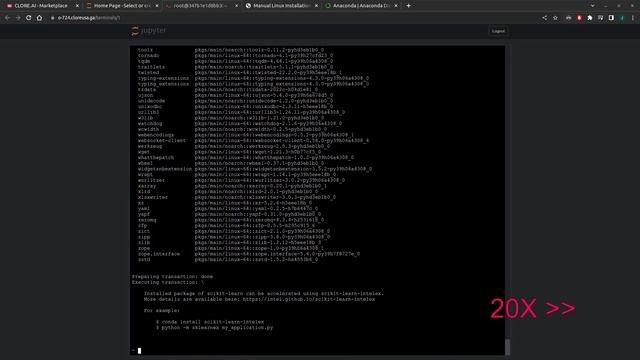Open the Anaconda browser tab
This screenshot has width=640, height=360.
point(361,6)
